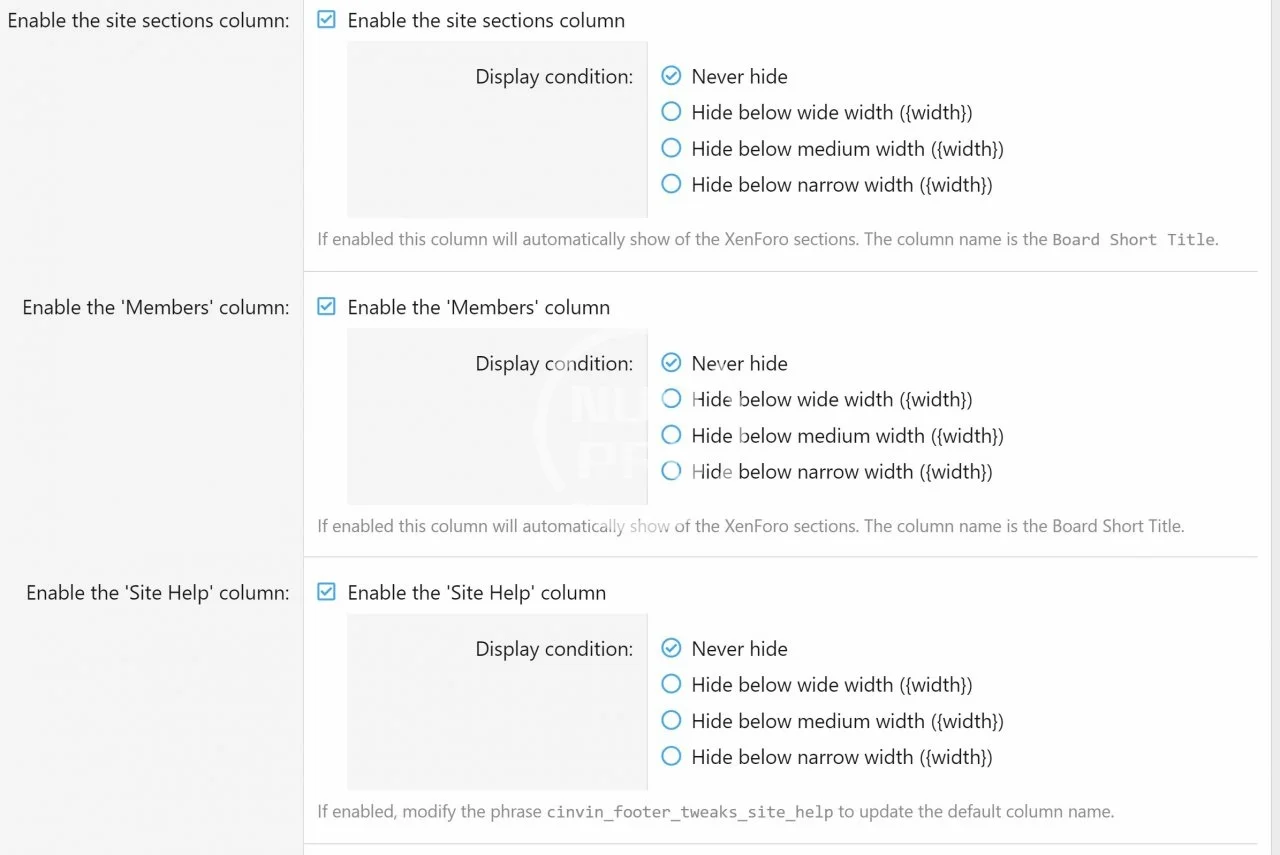Choose 'Hide below wide width' for Members column
The width and height of the screenshot is (1280, 855).
[x=671, y=399]
